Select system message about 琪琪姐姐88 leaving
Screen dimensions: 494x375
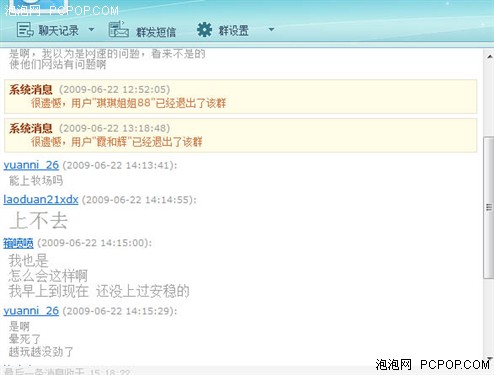coord(240,96)
